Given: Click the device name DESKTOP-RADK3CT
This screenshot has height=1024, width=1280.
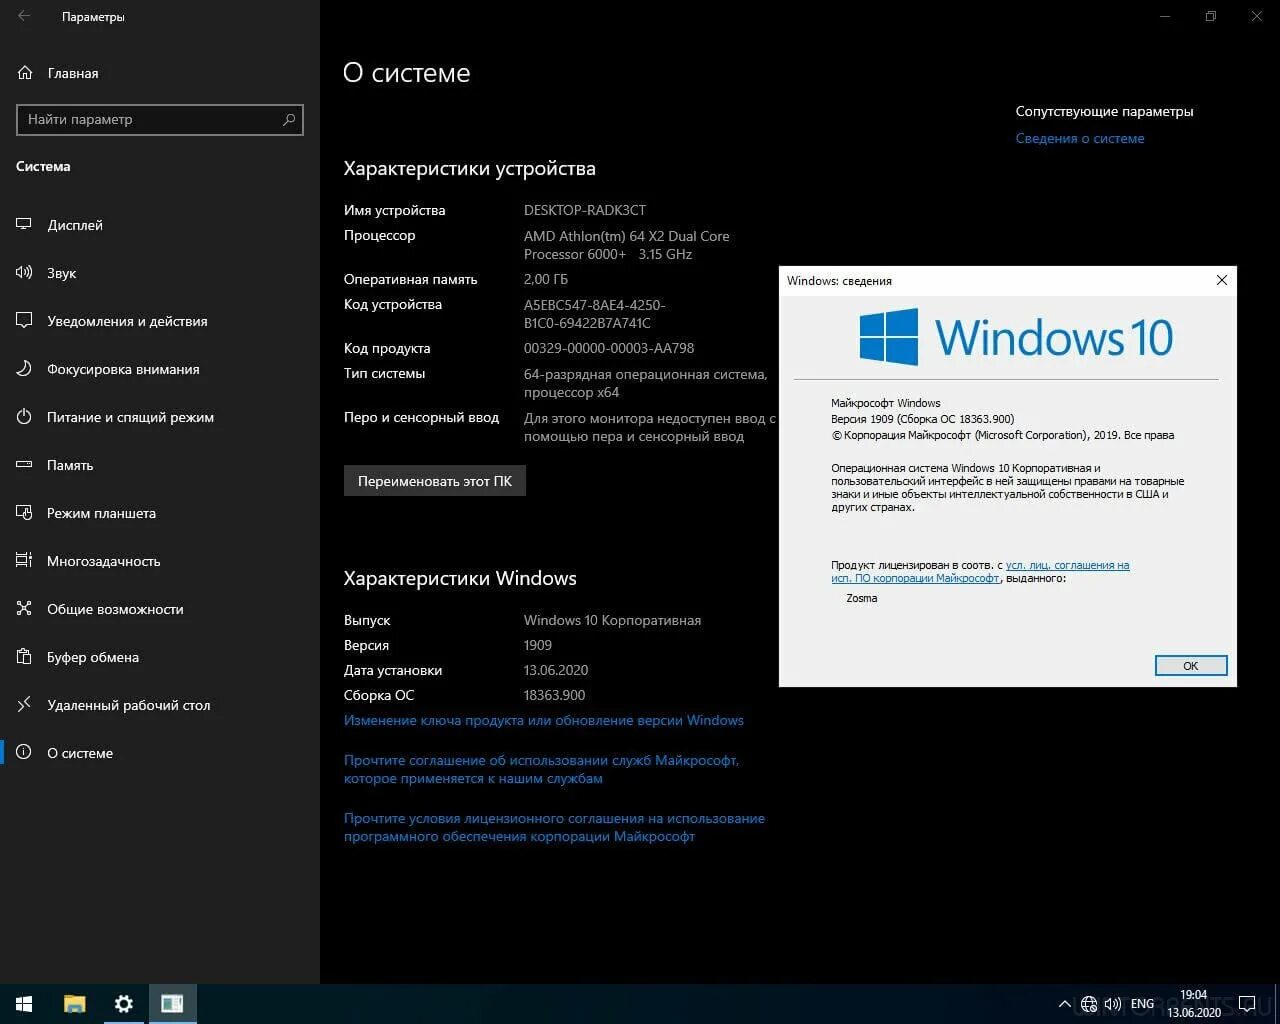Looking at the screenshot, I should (x=585, y=210).
